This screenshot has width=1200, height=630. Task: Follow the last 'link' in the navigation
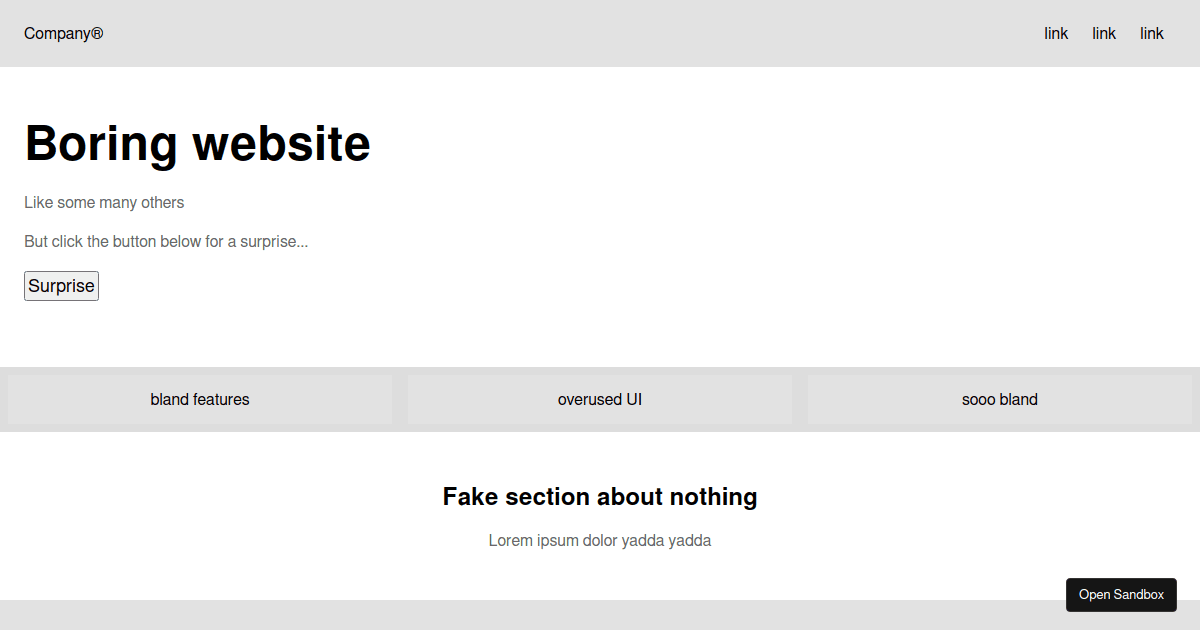pos(1152,34)
